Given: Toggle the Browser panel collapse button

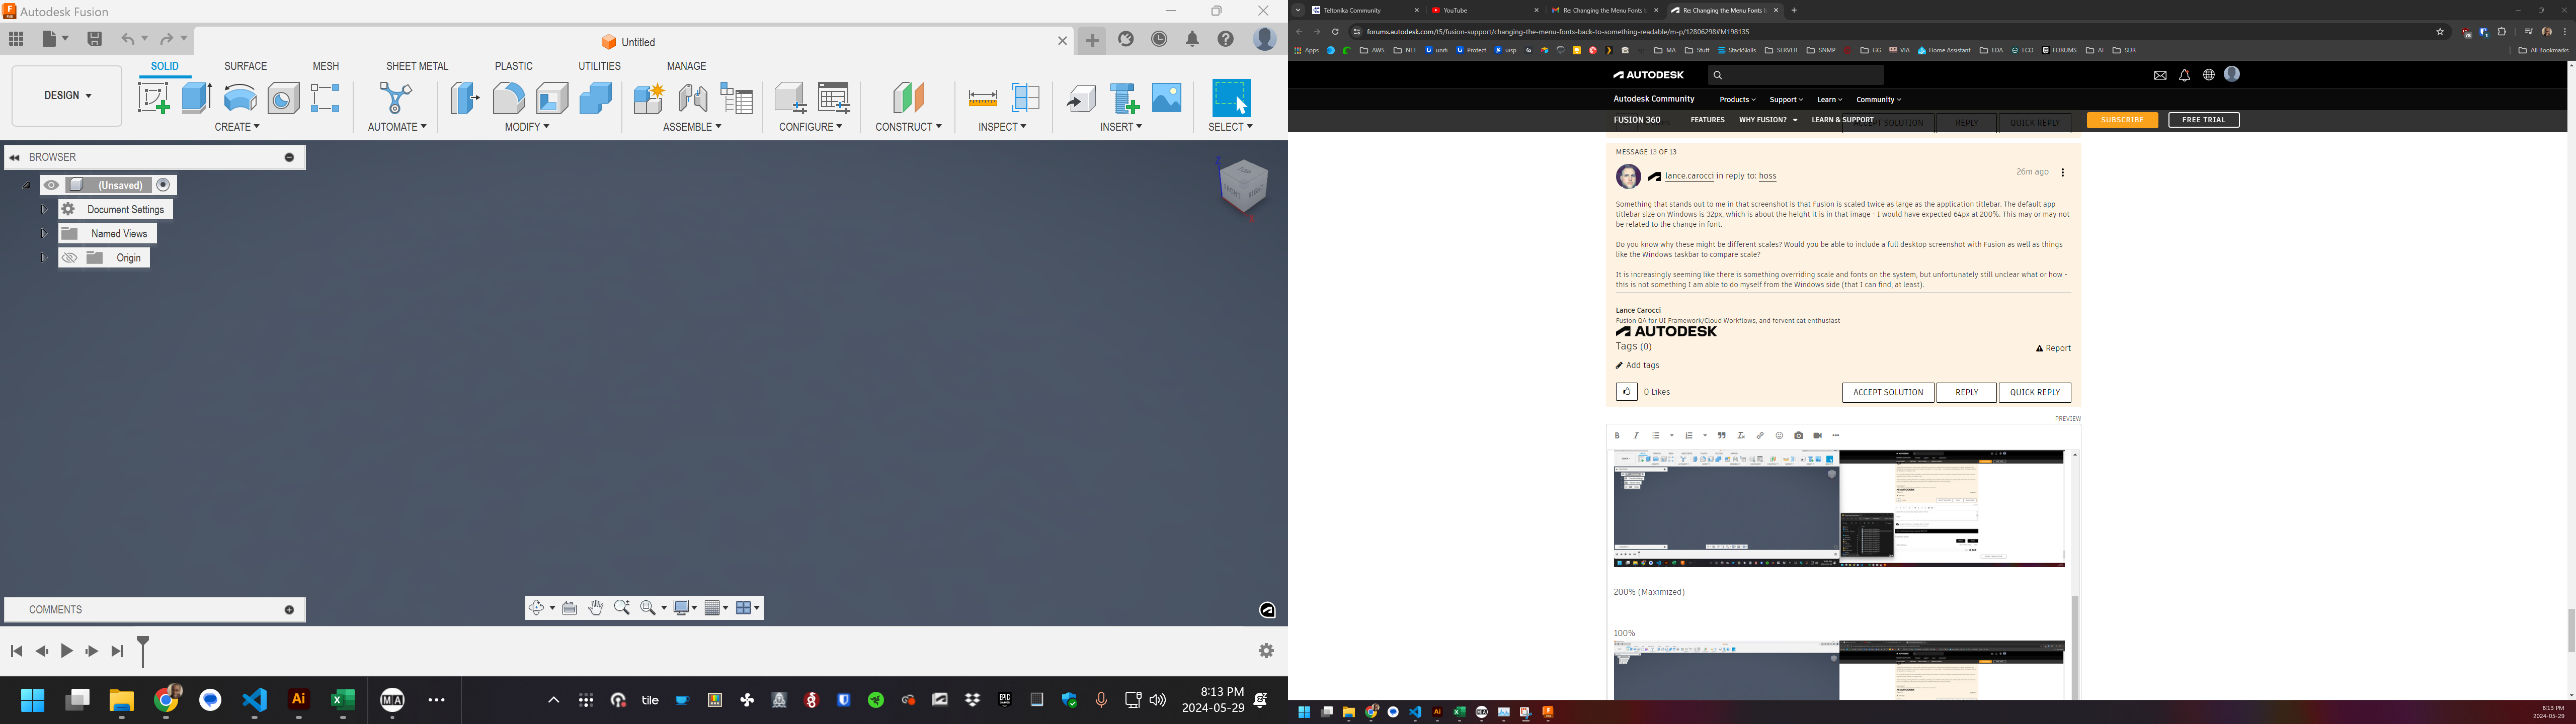Looking at the screenshot, I should point(289,157).
